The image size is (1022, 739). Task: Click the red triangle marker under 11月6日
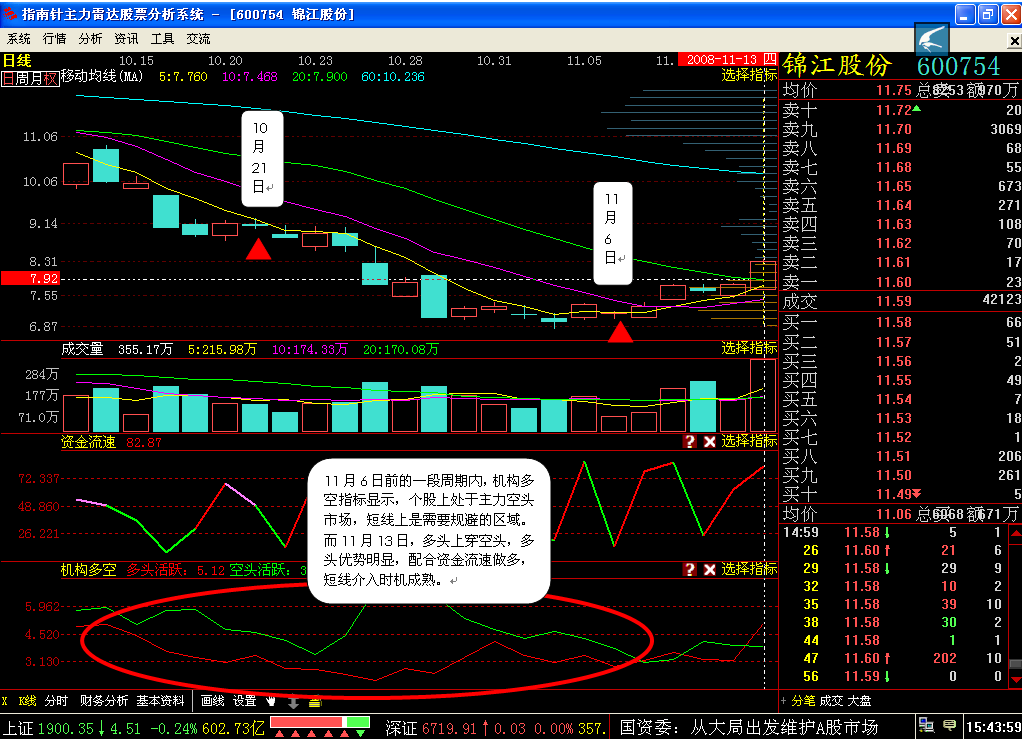[x=621, y=332]
